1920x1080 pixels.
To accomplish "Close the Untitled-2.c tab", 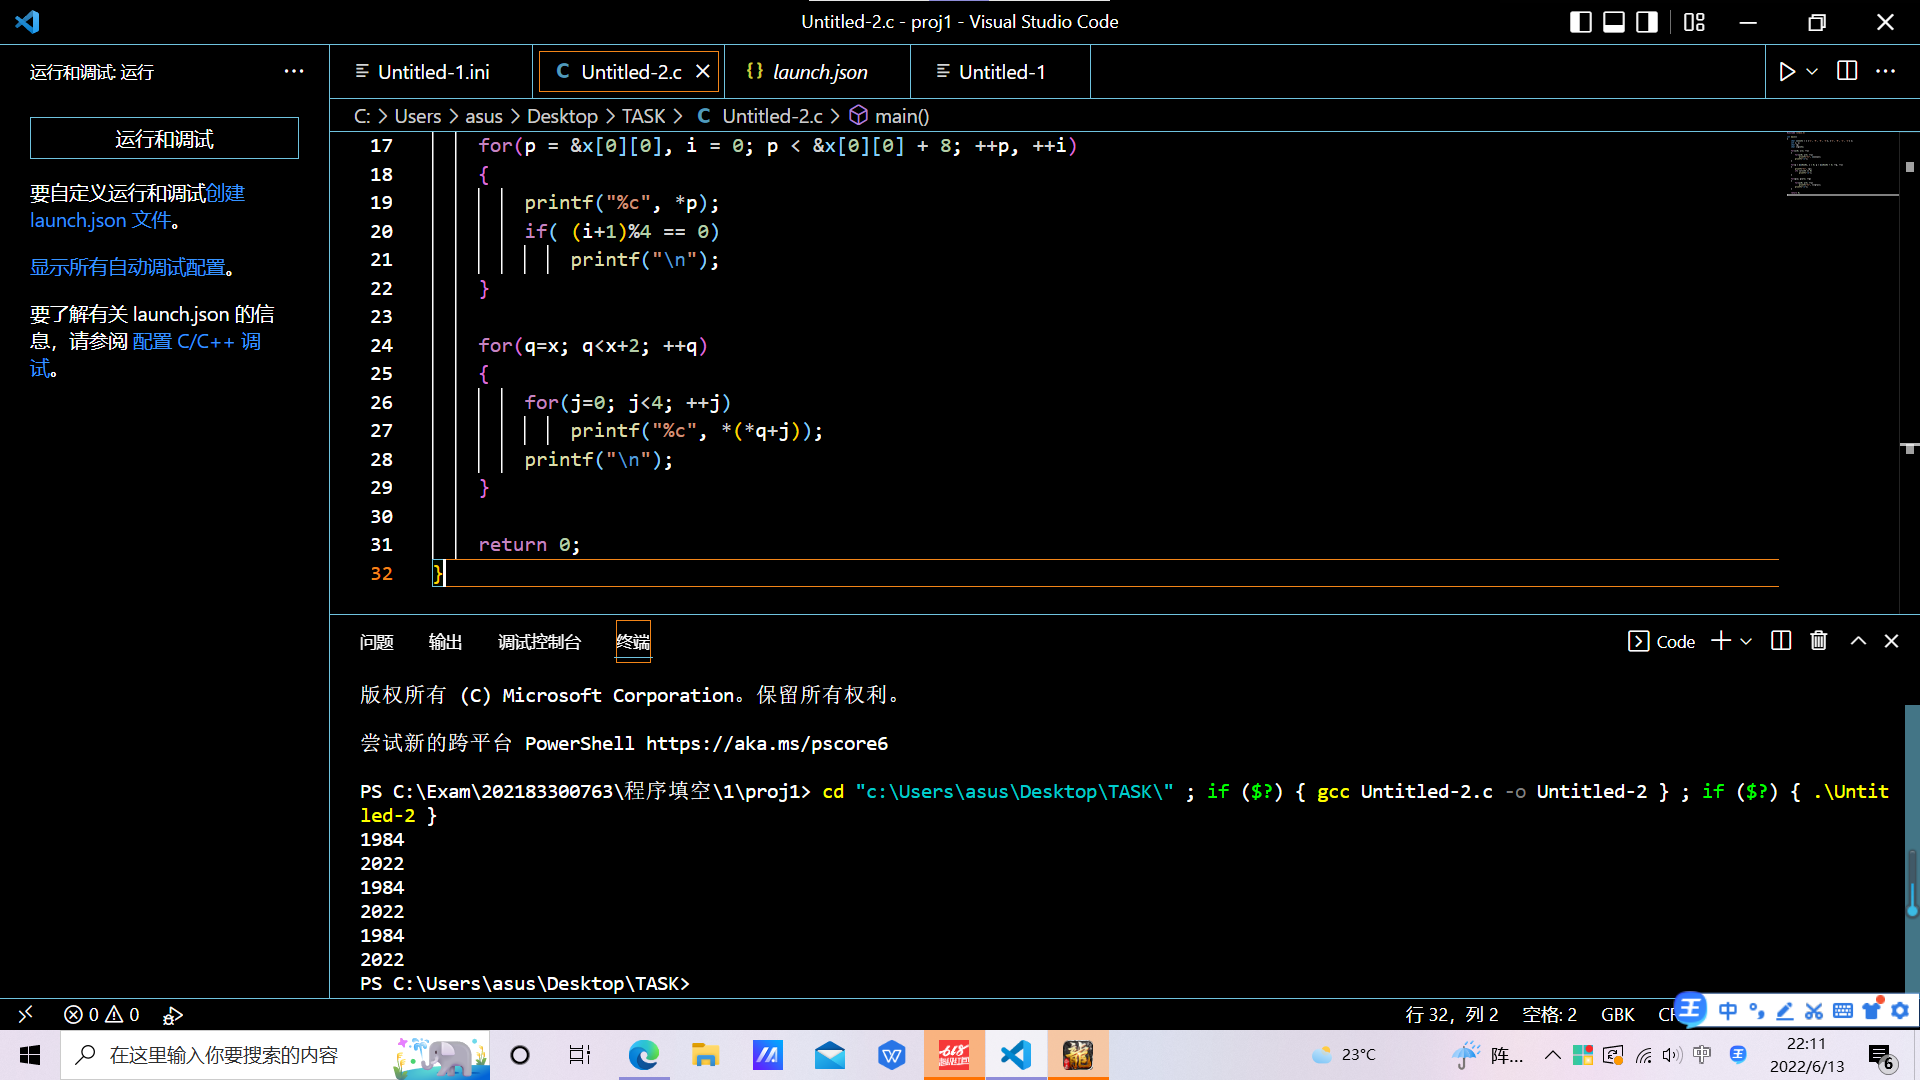I will (x=703, y=72).
